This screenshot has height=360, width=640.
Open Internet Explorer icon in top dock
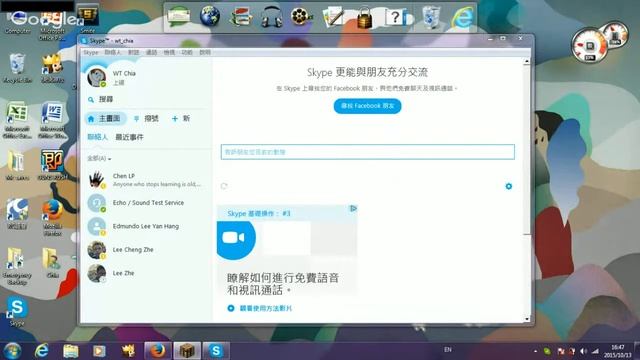pos(462,17)
